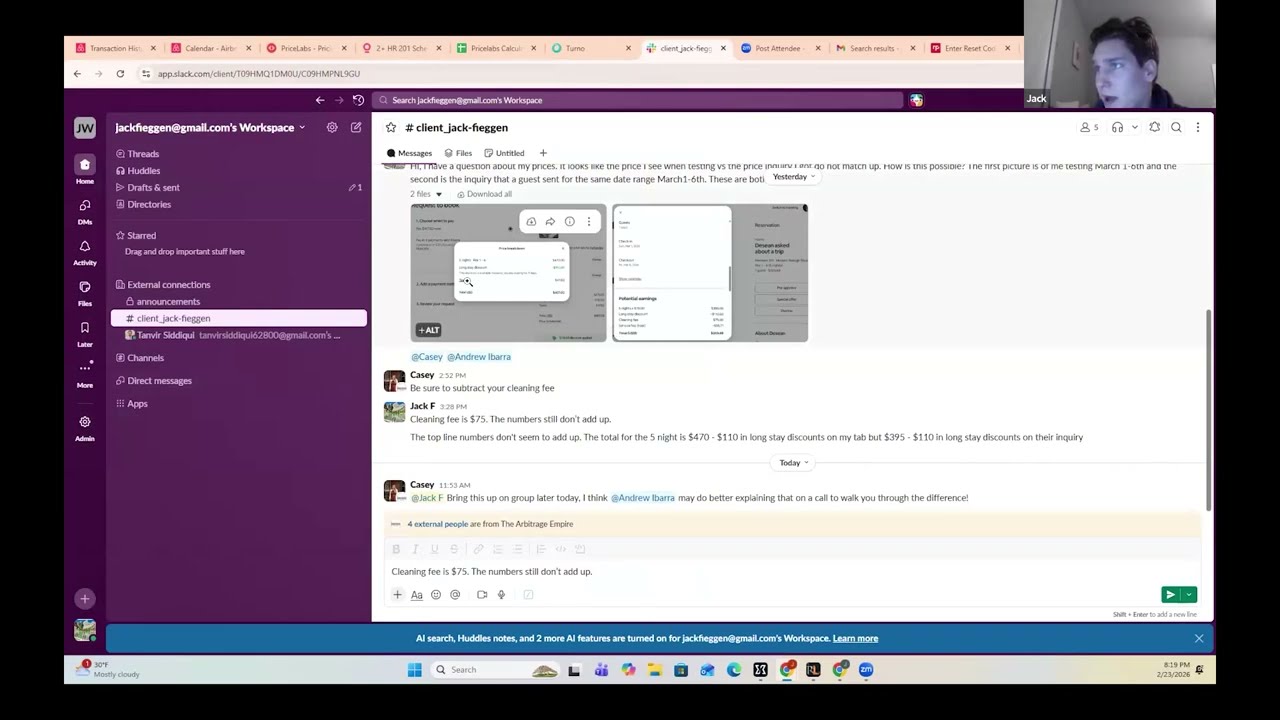Start a huddle with headphones icon
The image size is (1280, 720).
coord(1117,128)
